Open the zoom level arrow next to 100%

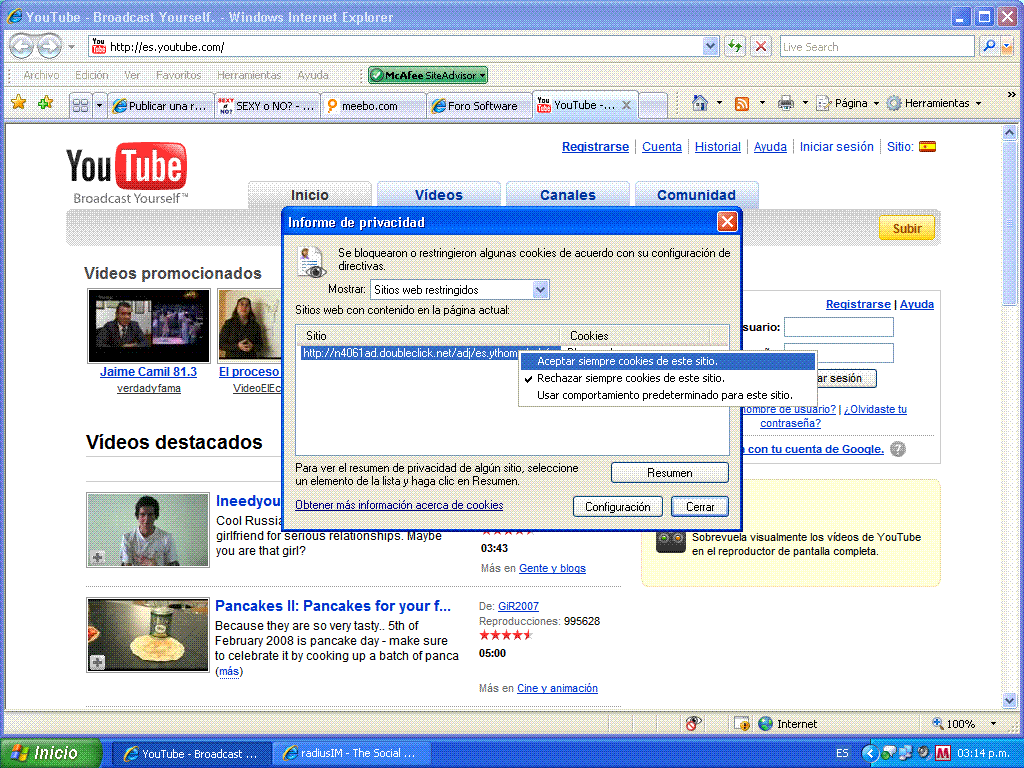pos(993,724)
